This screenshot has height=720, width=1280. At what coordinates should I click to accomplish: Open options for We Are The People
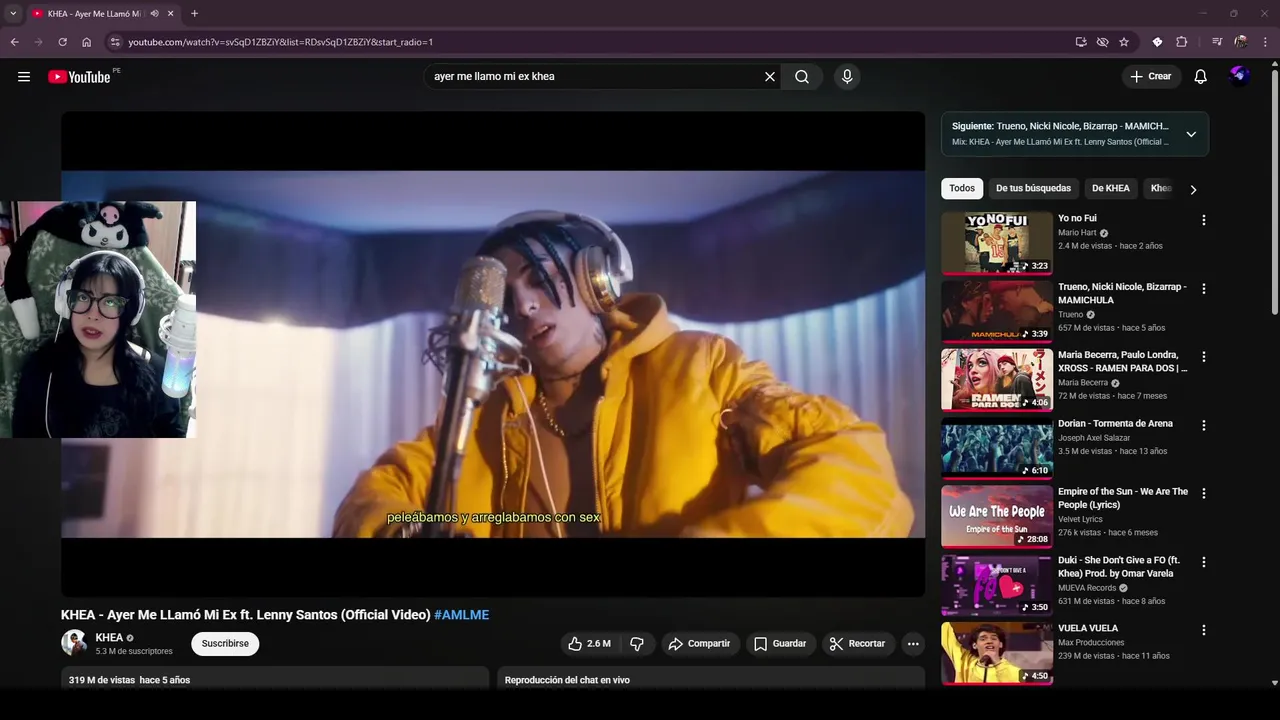coord(1204,493)
